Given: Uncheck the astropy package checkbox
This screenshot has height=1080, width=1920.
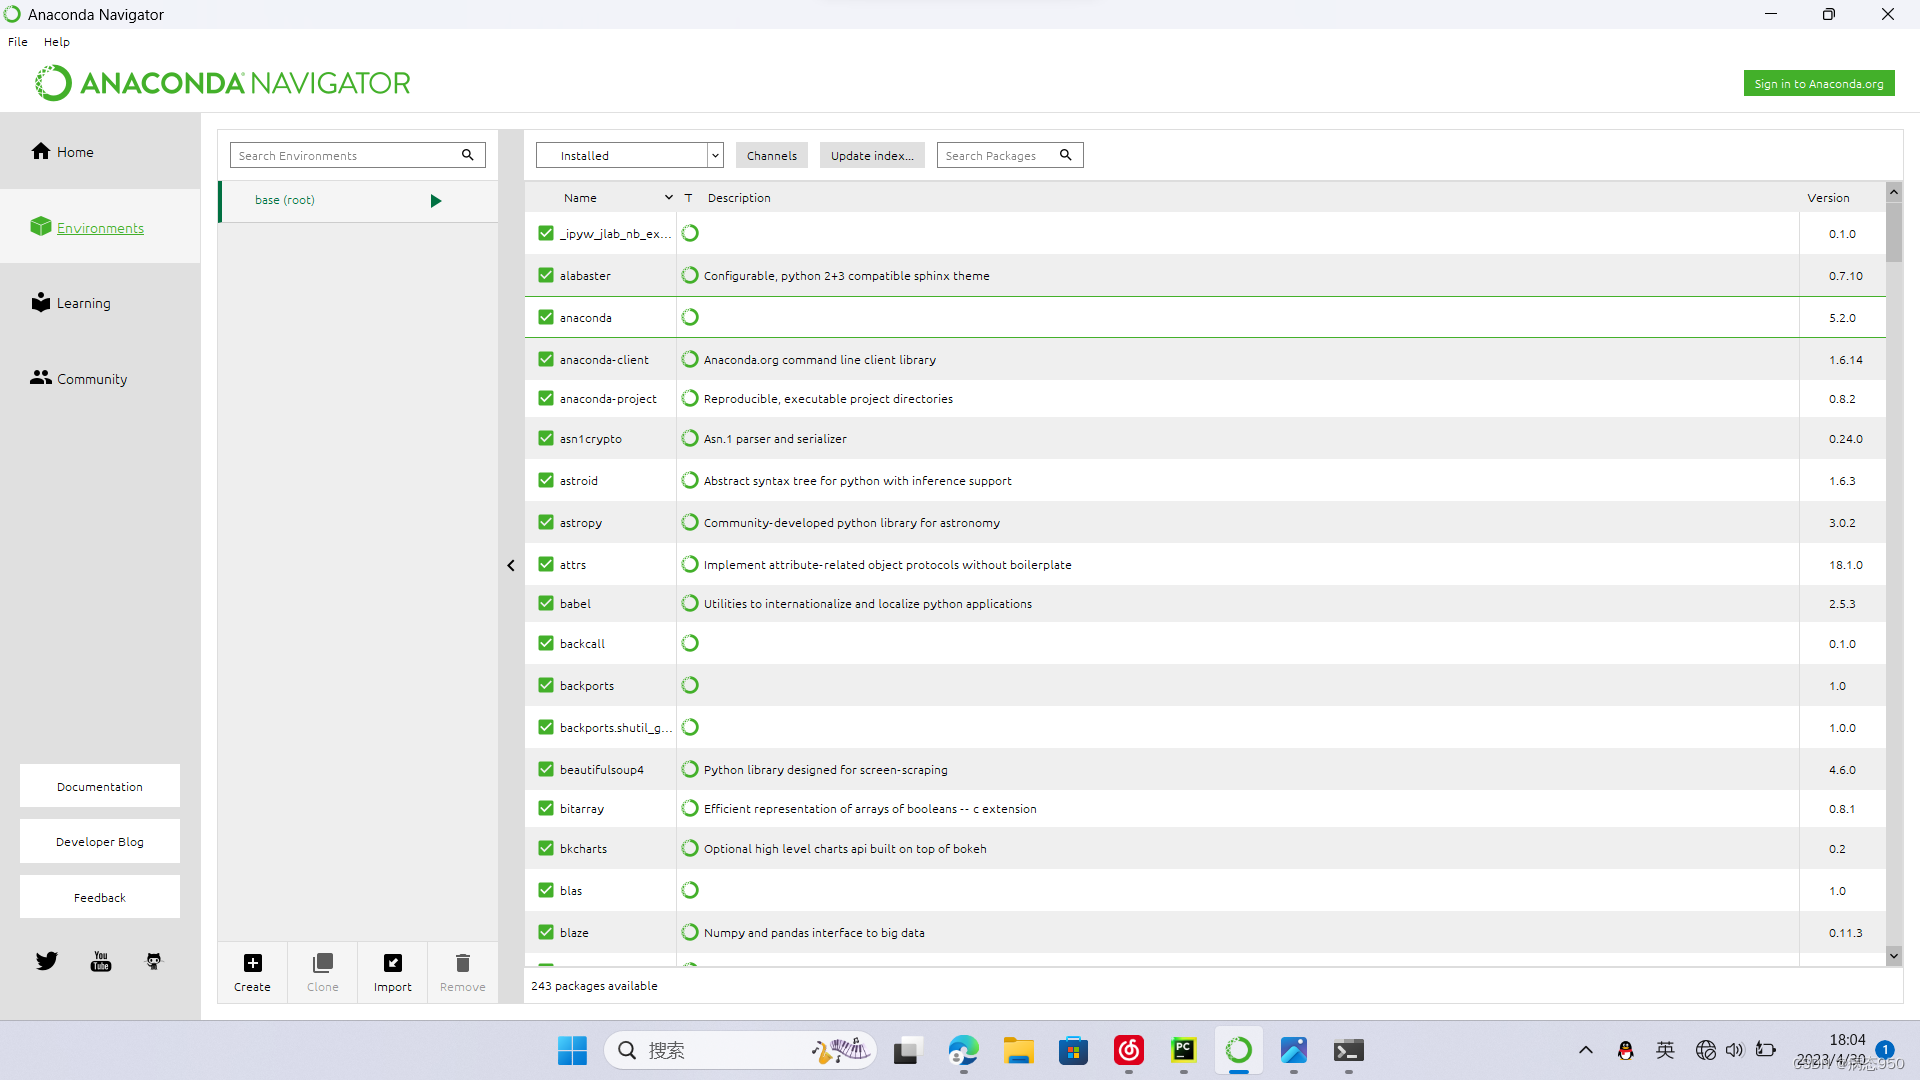Looking at the screenshot, I should point(546,522).
